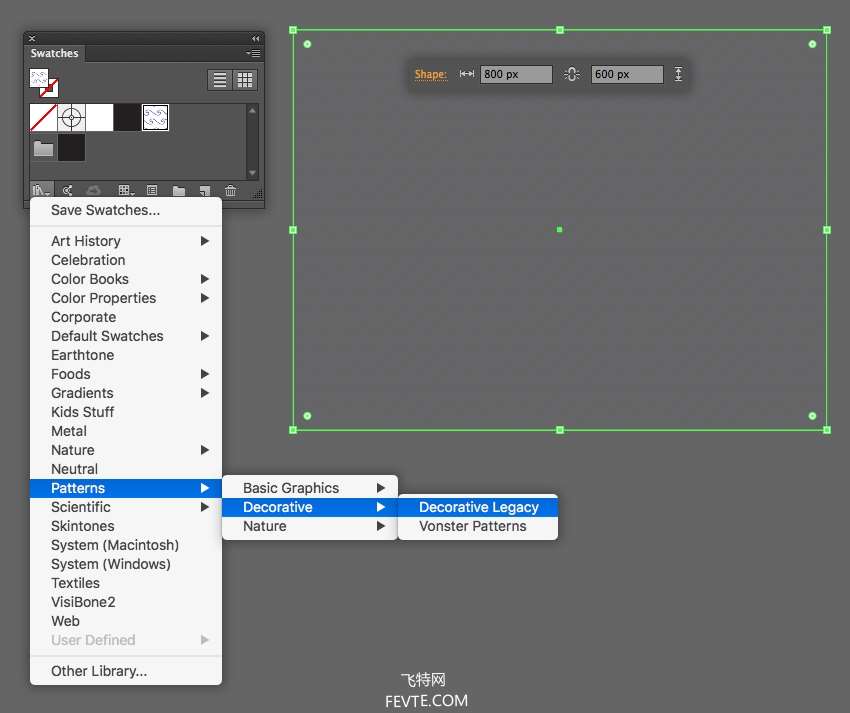Choose the Textiles library
The image size is (850, 713).
(x=126, y=583)
